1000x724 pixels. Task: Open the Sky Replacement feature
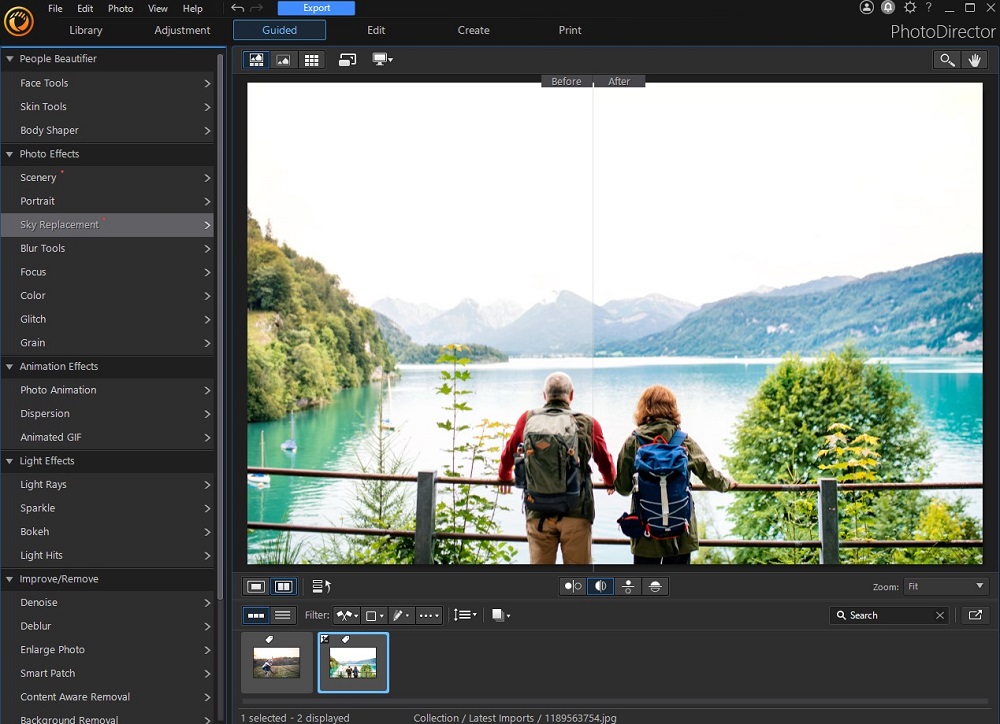click(108, 224)
